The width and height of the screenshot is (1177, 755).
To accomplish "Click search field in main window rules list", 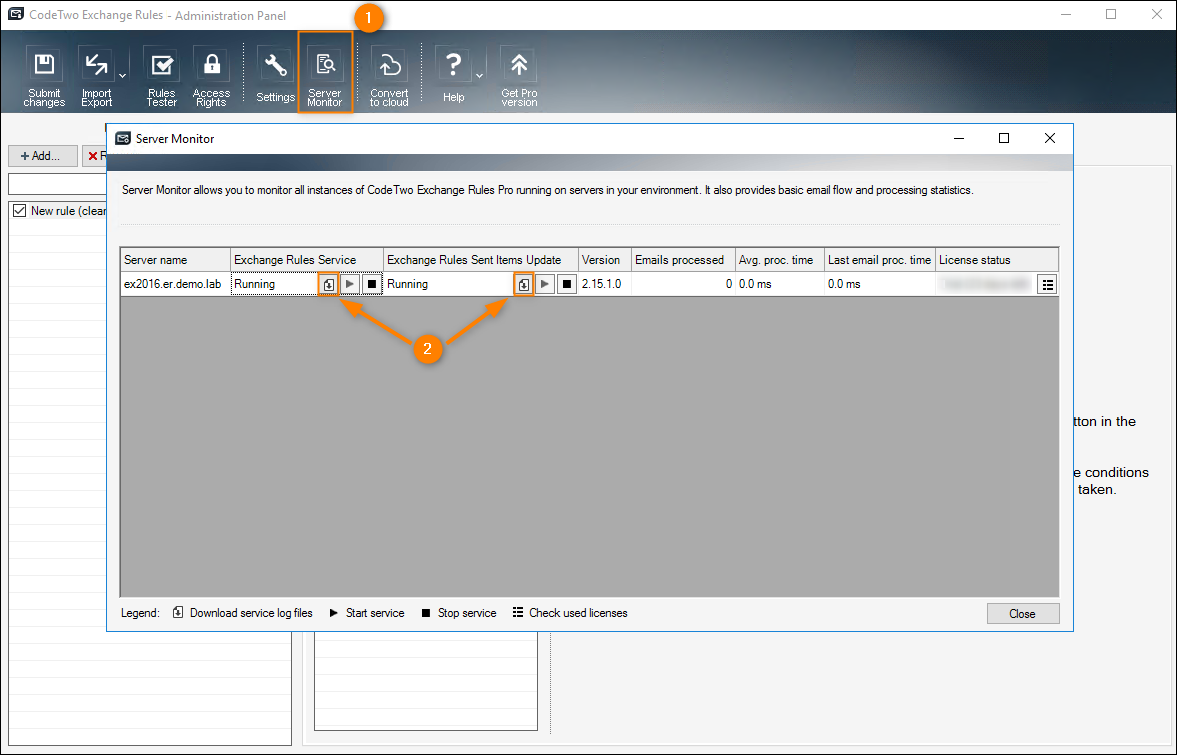I will point(57,184).
